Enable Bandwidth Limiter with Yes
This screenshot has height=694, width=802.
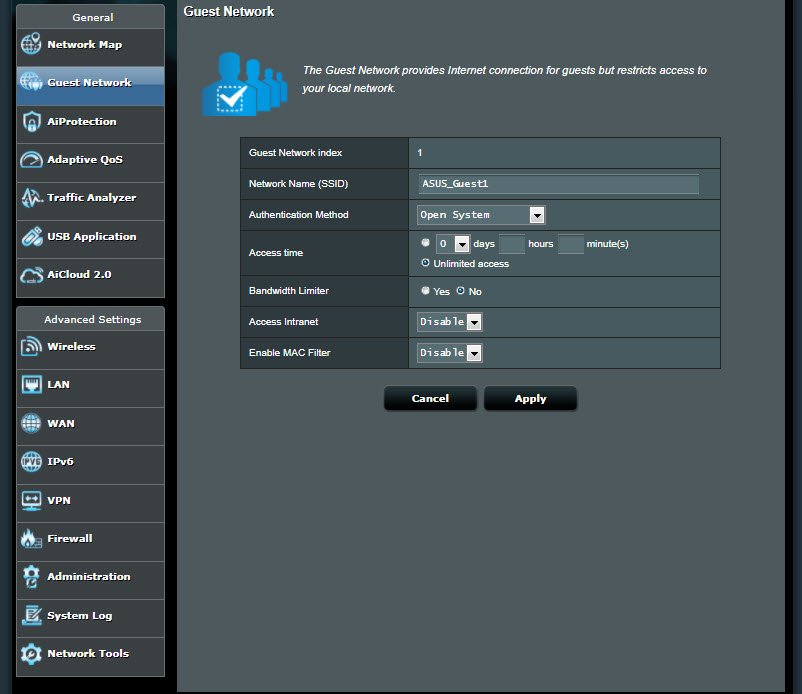coord(425,290)
